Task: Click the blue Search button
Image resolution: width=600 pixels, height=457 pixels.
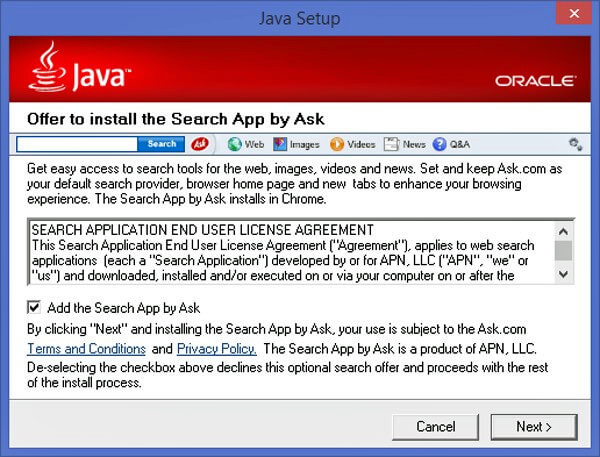Action: point(161,144)
